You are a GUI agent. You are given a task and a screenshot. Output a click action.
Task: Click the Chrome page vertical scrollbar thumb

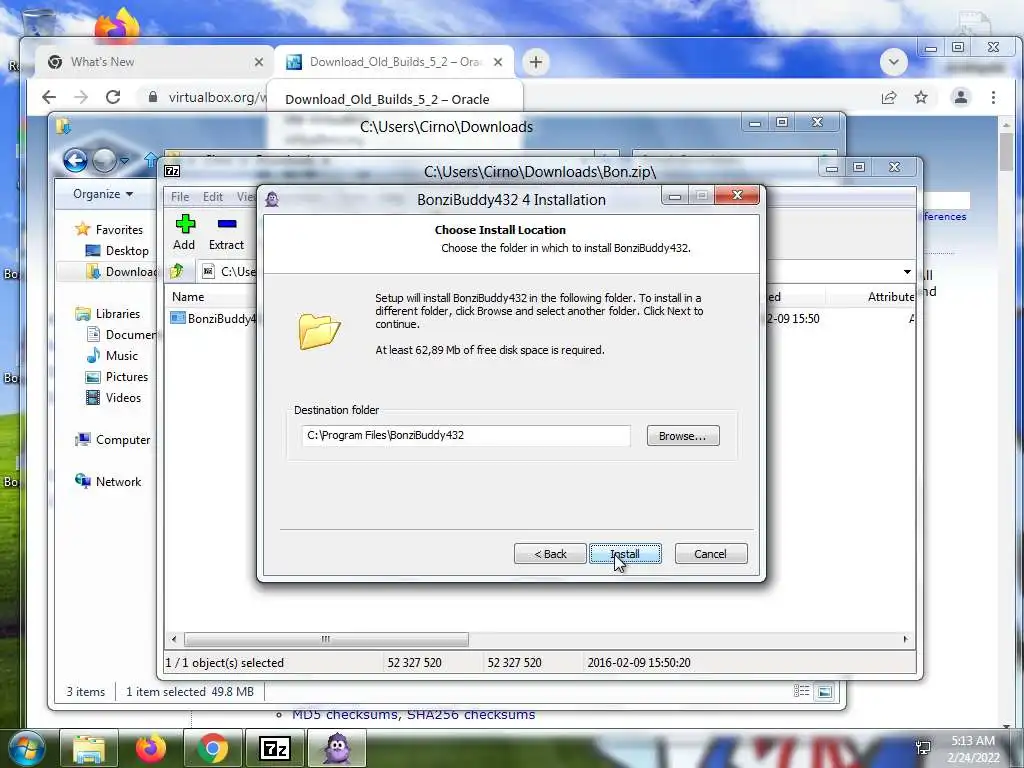pyautogui.click(x=1006, y=152)
